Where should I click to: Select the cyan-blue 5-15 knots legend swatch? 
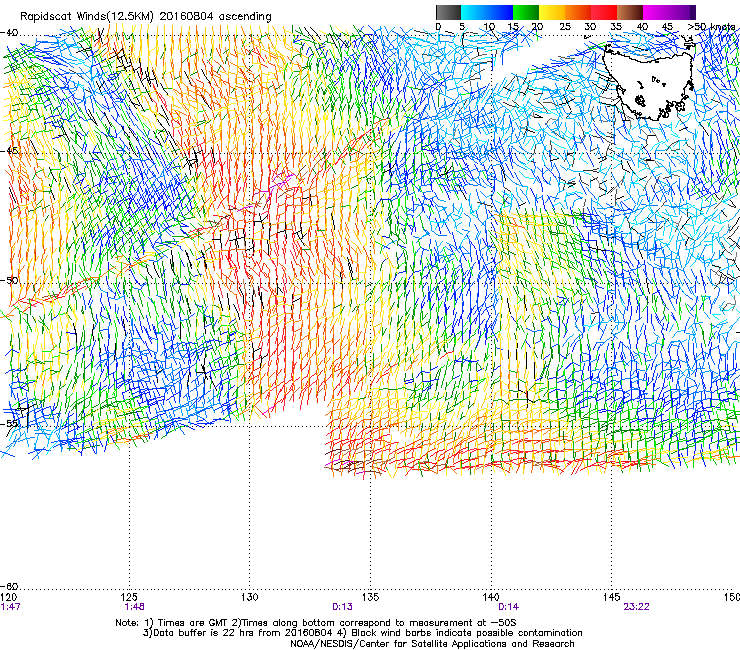[487, 12]
